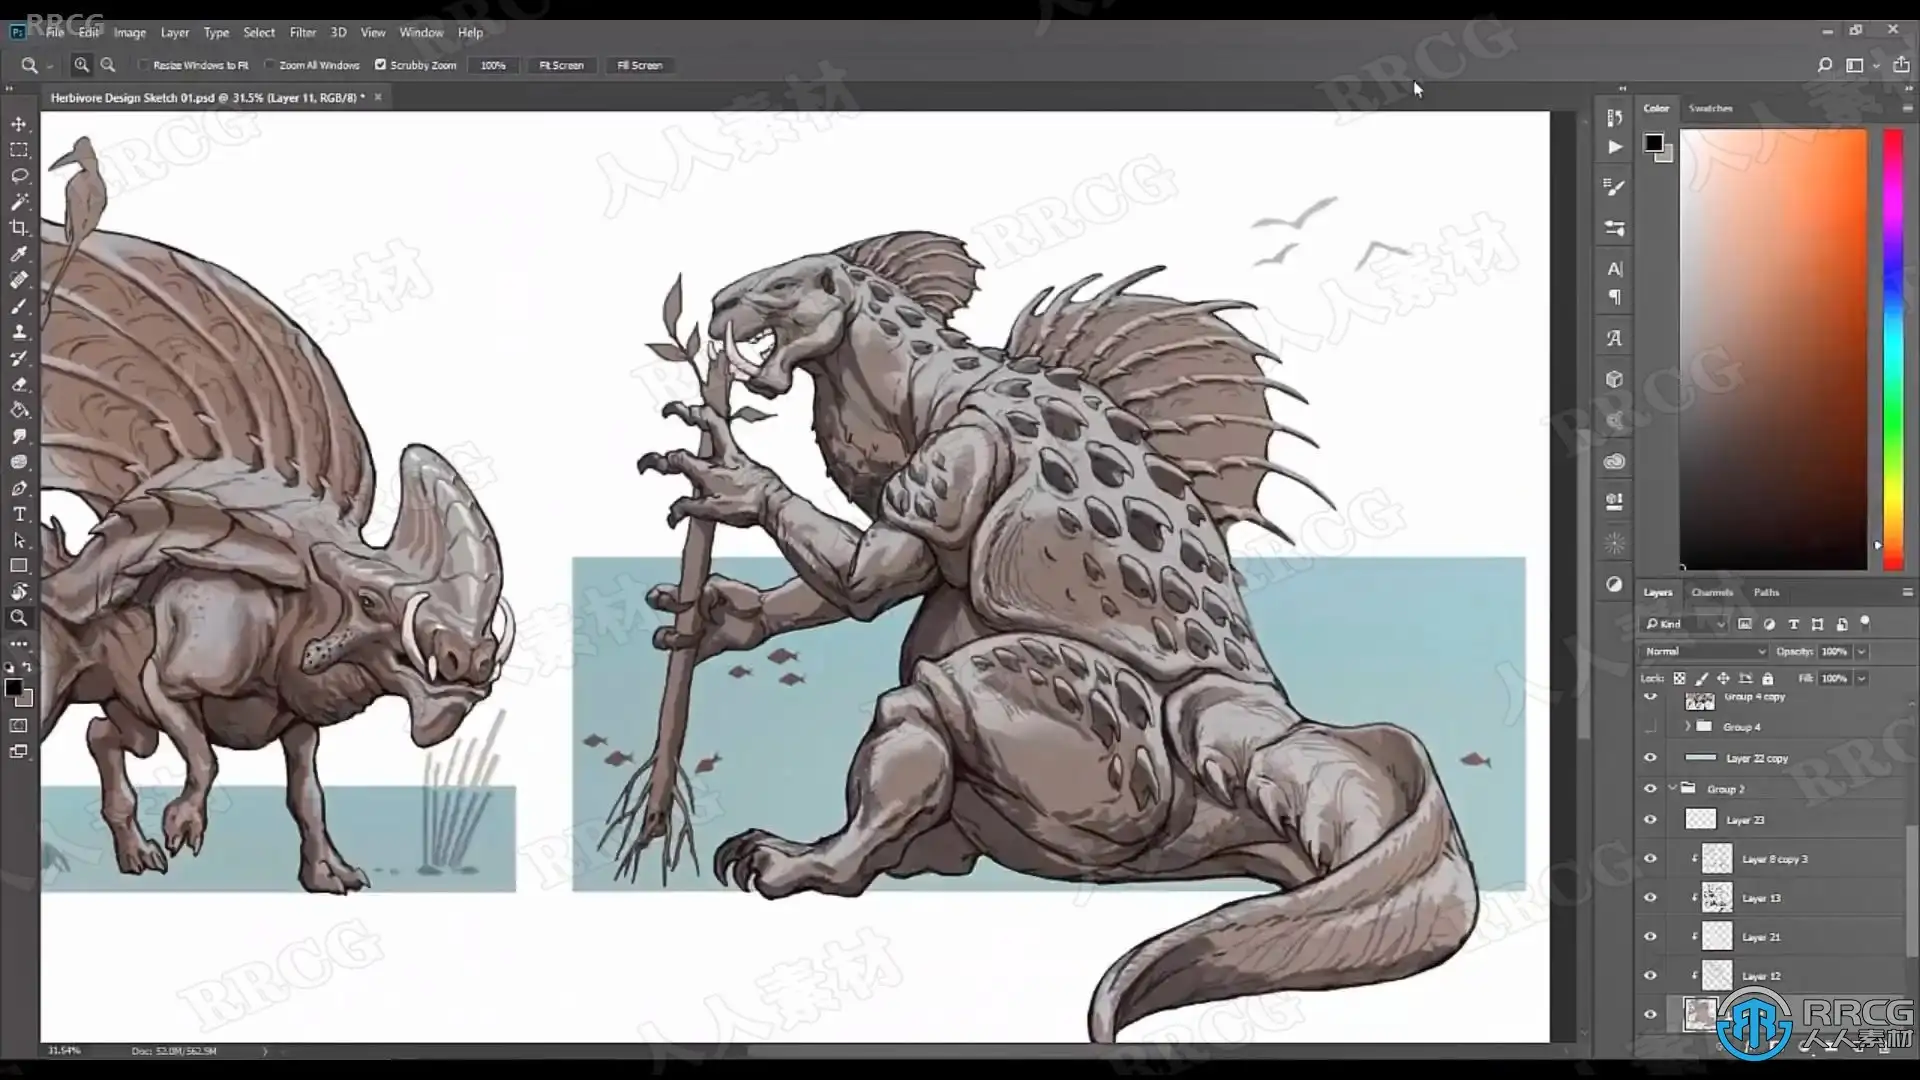This screenshot has height=1080, width=1920.
Task: Open the blend mode Normal dropdown
Action: click(1704, 651)
